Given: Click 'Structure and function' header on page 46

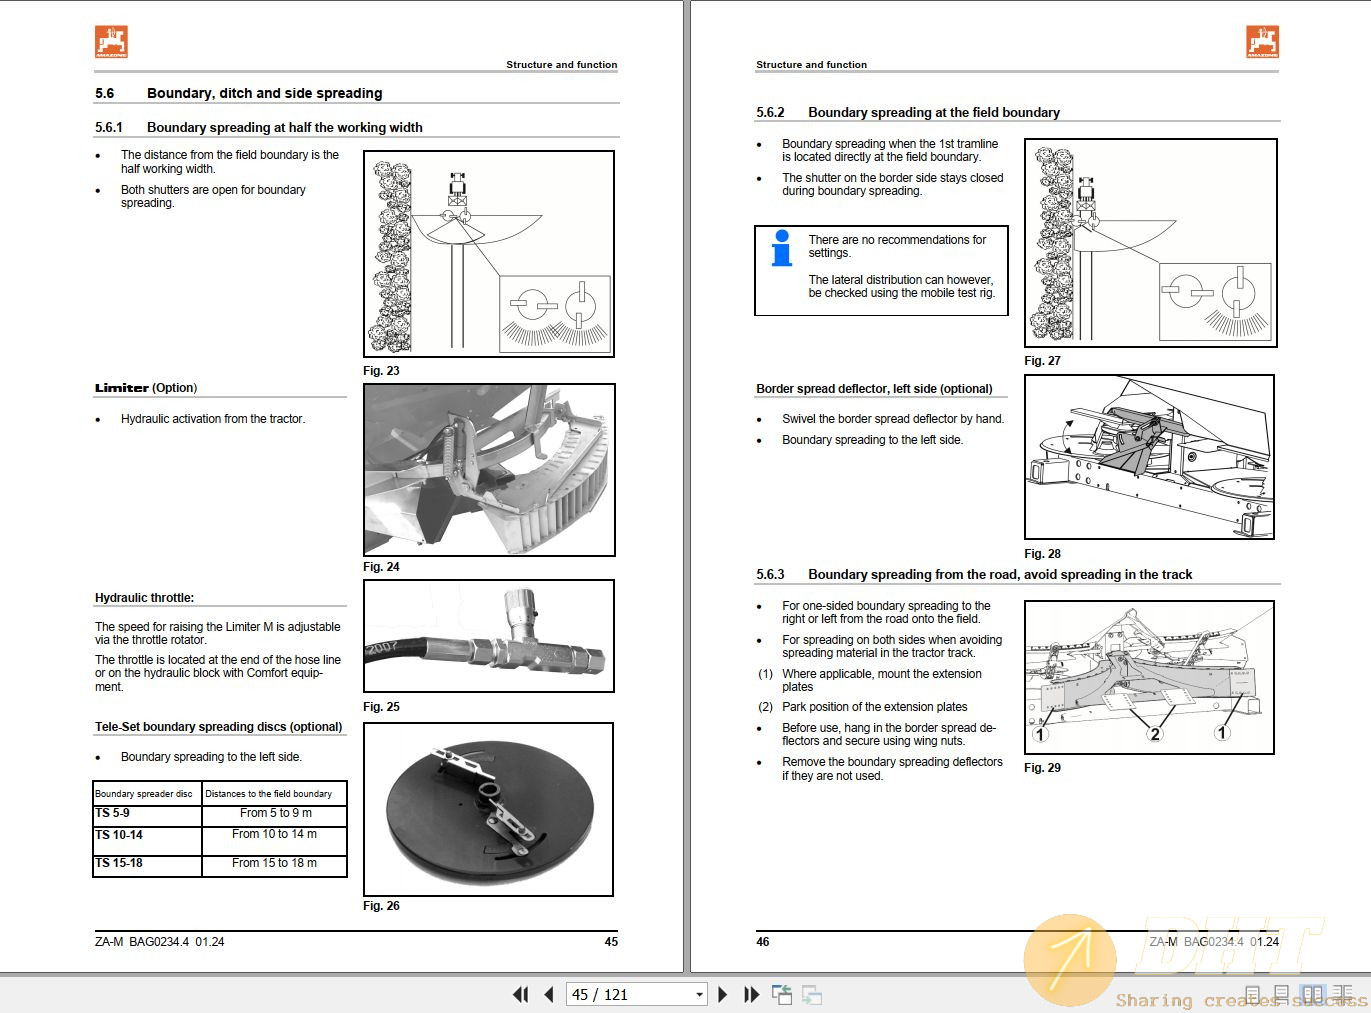Looking at the screenshot, I should pos(811,64).
